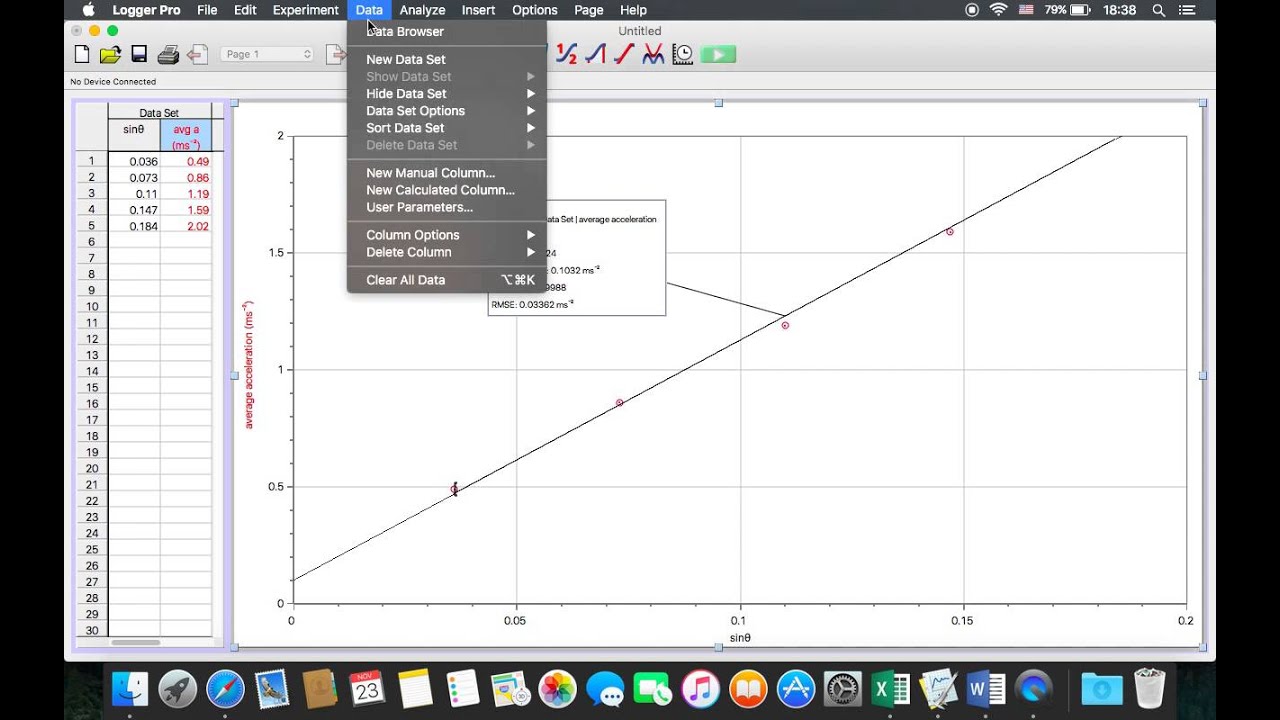1280x720 pixels.
Task: Open the Help menu
Action: tap(633, 10)
